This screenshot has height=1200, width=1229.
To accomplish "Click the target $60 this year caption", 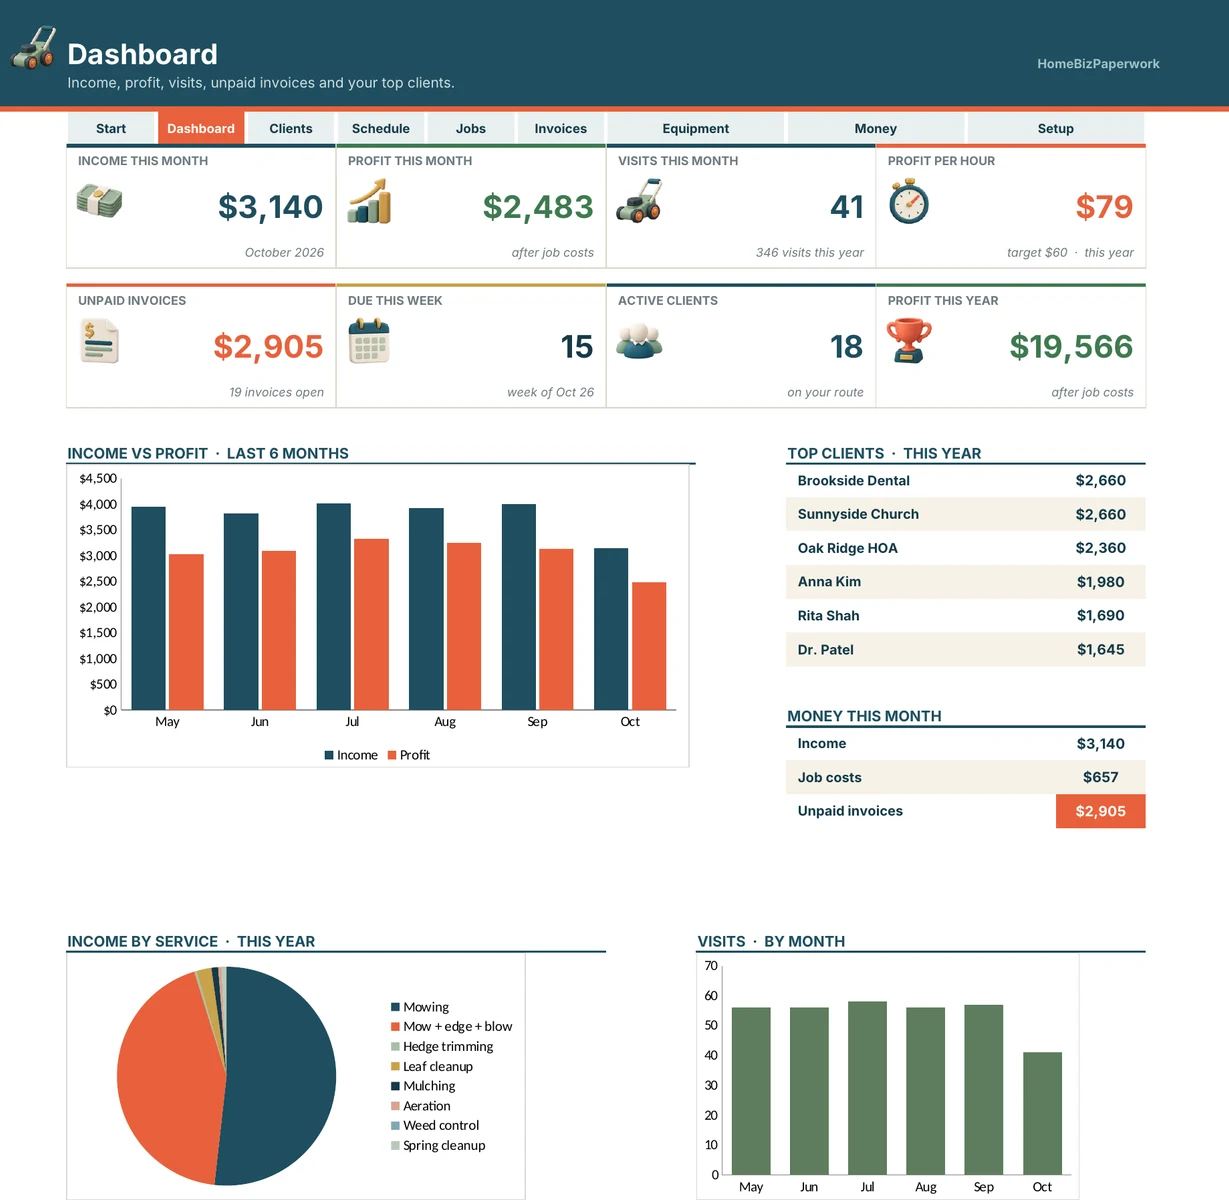I will 1070,252.
